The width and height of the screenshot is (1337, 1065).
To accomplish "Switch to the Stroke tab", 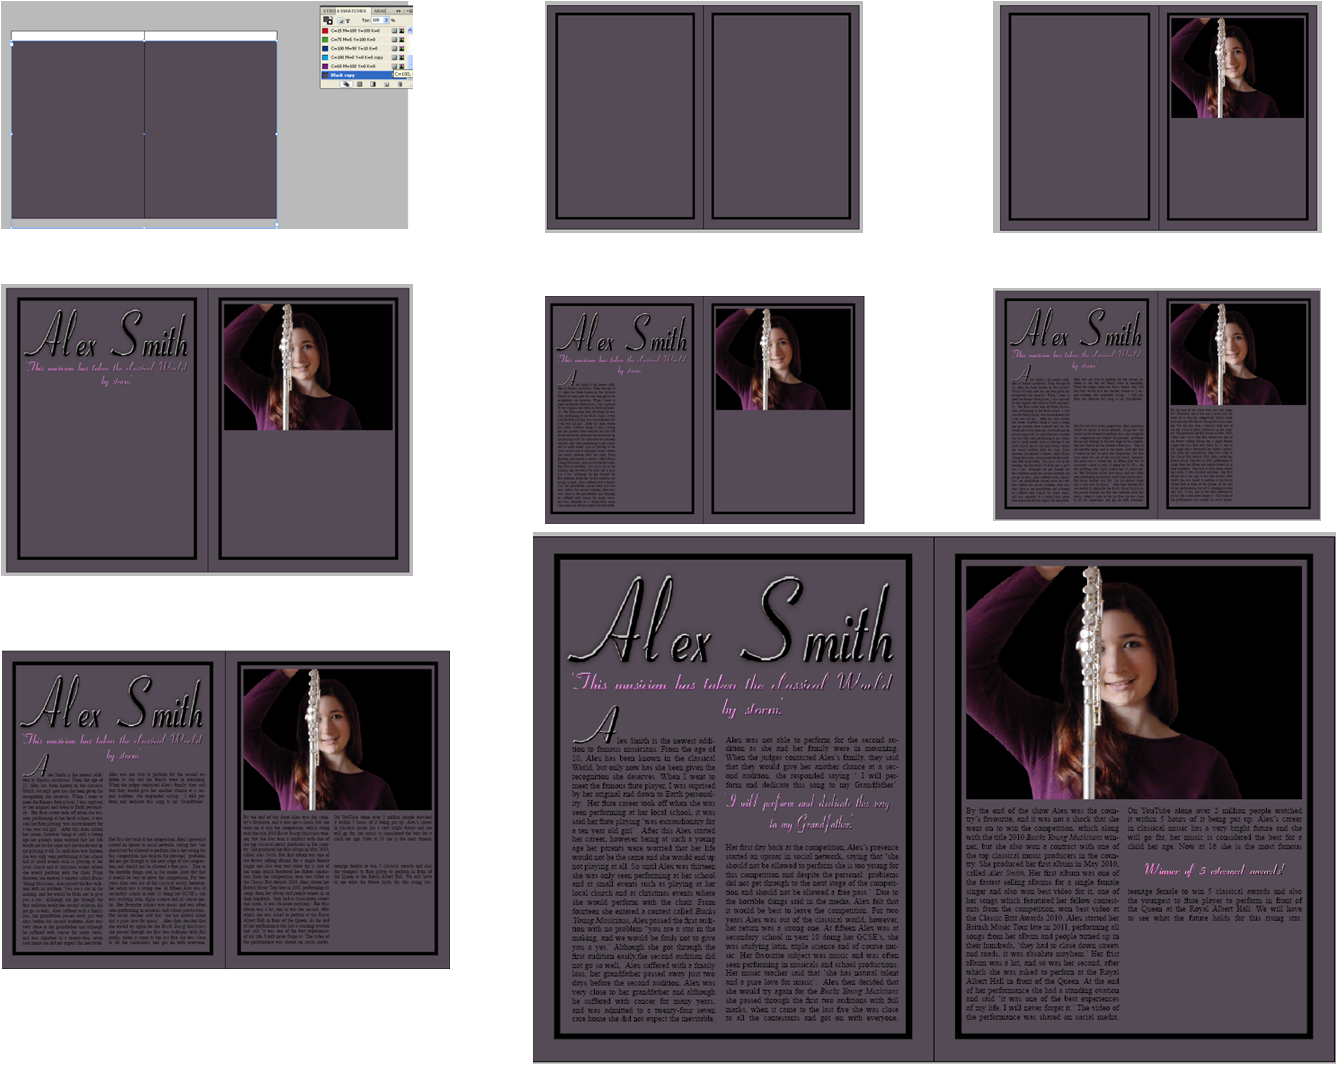I will [329, 10].
